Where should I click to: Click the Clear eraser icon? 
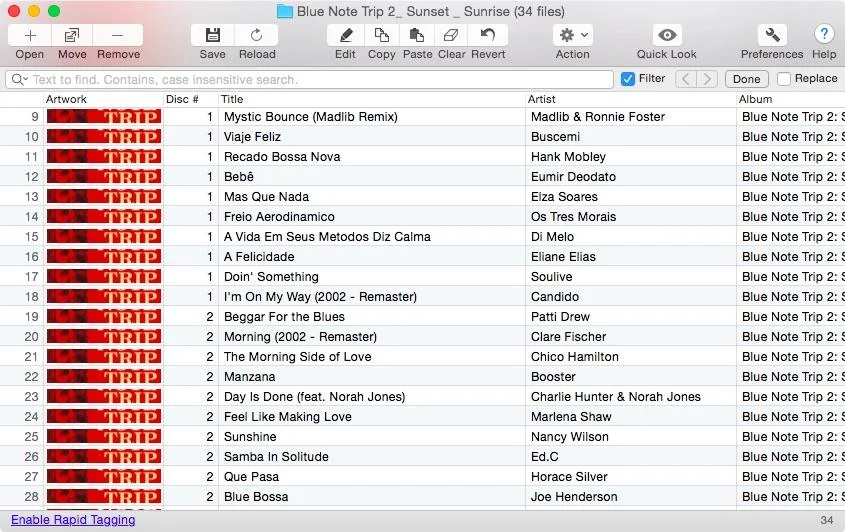pos(451,36)
